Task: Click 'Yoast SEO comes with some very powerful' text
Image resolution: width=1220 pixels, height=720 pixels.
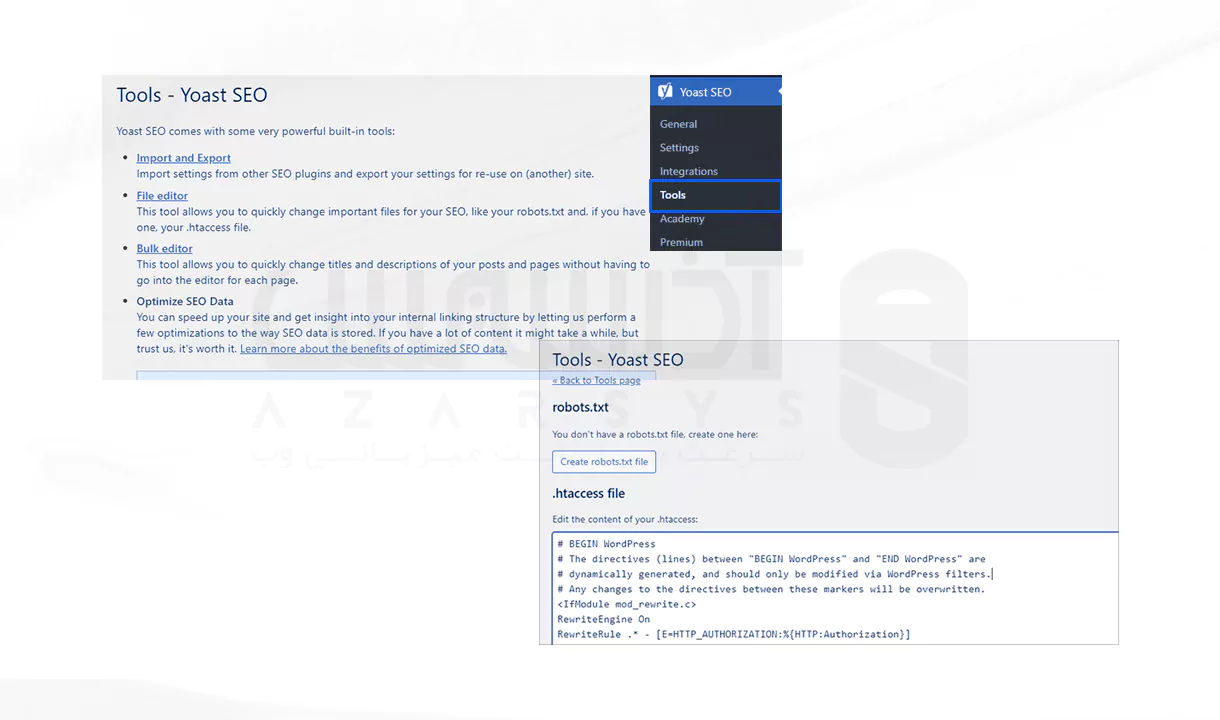Action: click(255, 131)
